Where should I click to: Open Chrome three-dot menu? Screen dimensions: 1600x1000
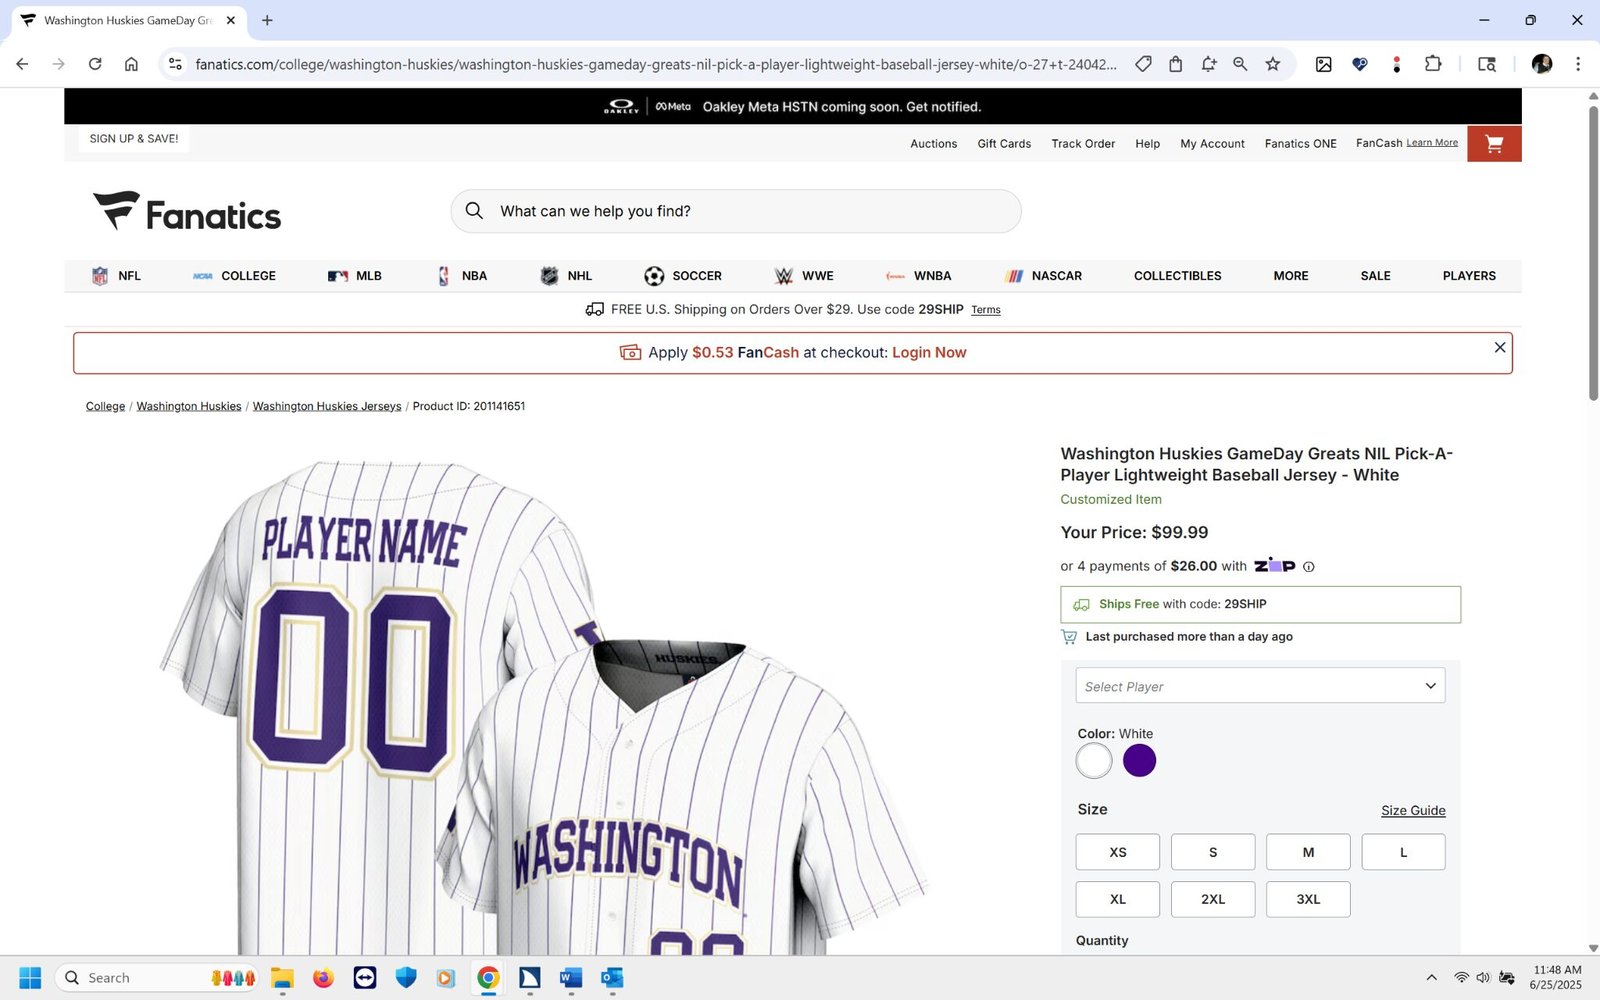(x=1578, y=64)
